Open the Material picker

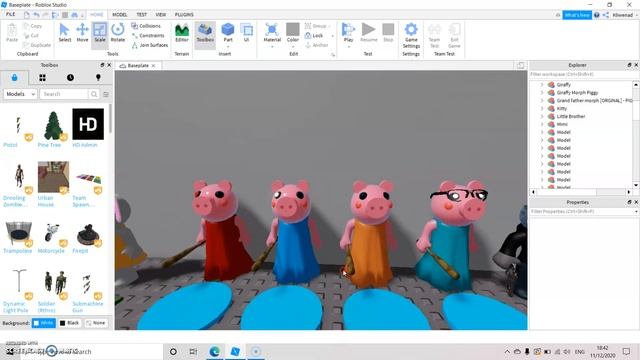(272, 33)
